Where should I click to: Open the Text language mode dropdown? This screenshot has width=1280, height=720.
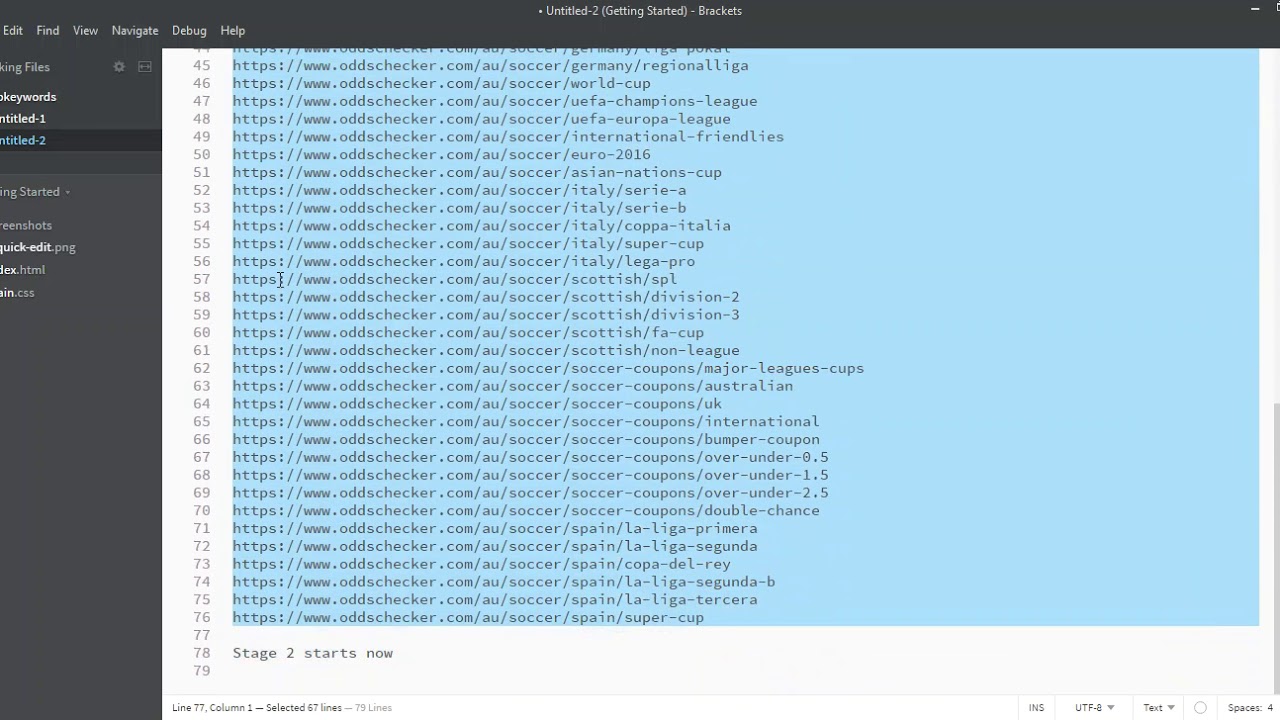click(x=1159, y=707)
